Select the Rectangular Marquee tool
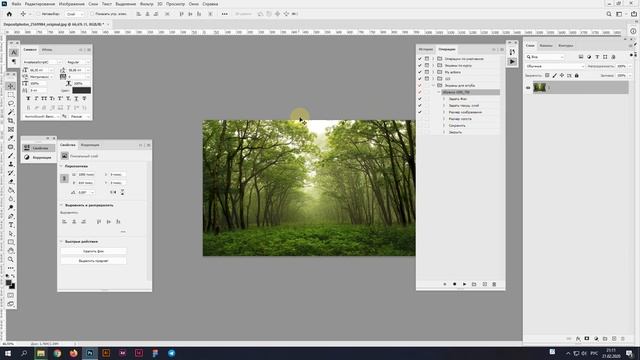The image size is (640, 360). click(x=11, y=95)
